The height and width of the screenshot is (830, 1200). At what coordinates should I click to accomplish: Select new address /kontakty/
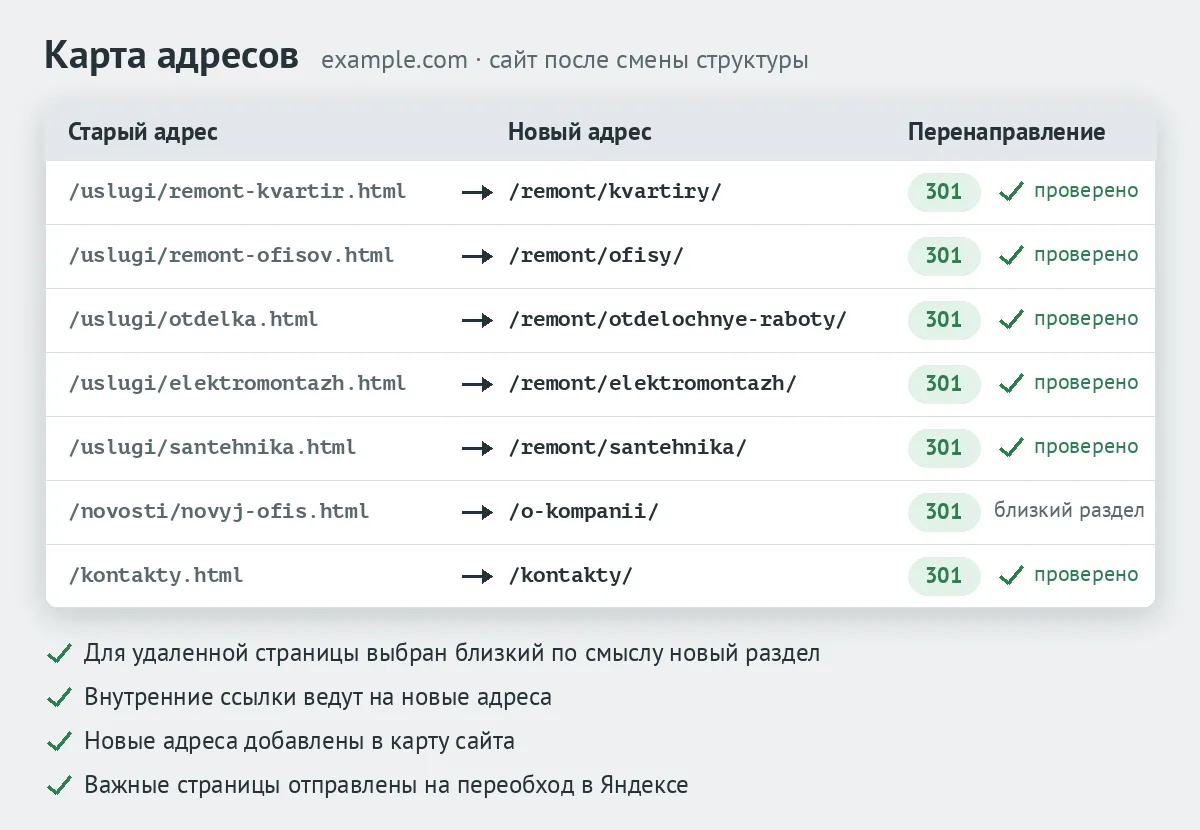[x=571, y=576]
